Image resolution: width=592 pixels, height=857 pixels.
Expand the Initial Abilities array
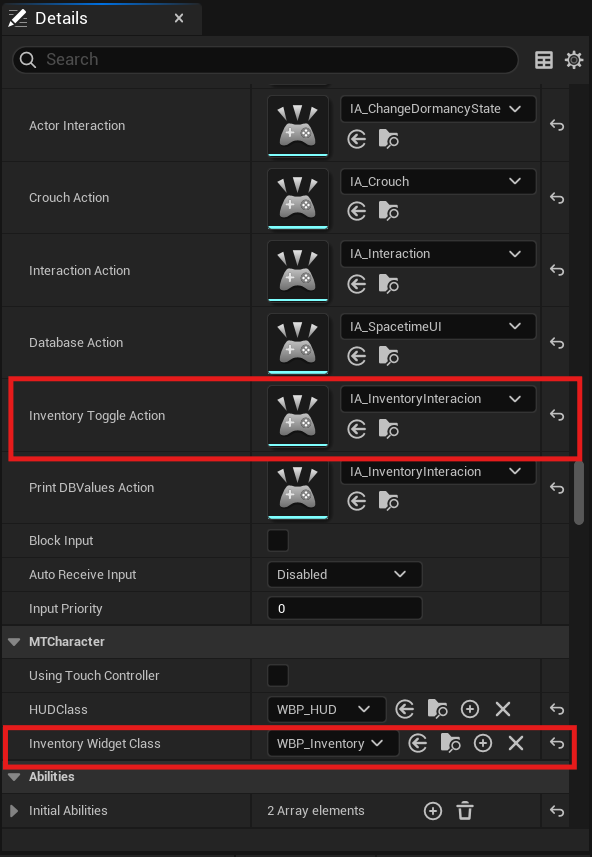(14, 811)
